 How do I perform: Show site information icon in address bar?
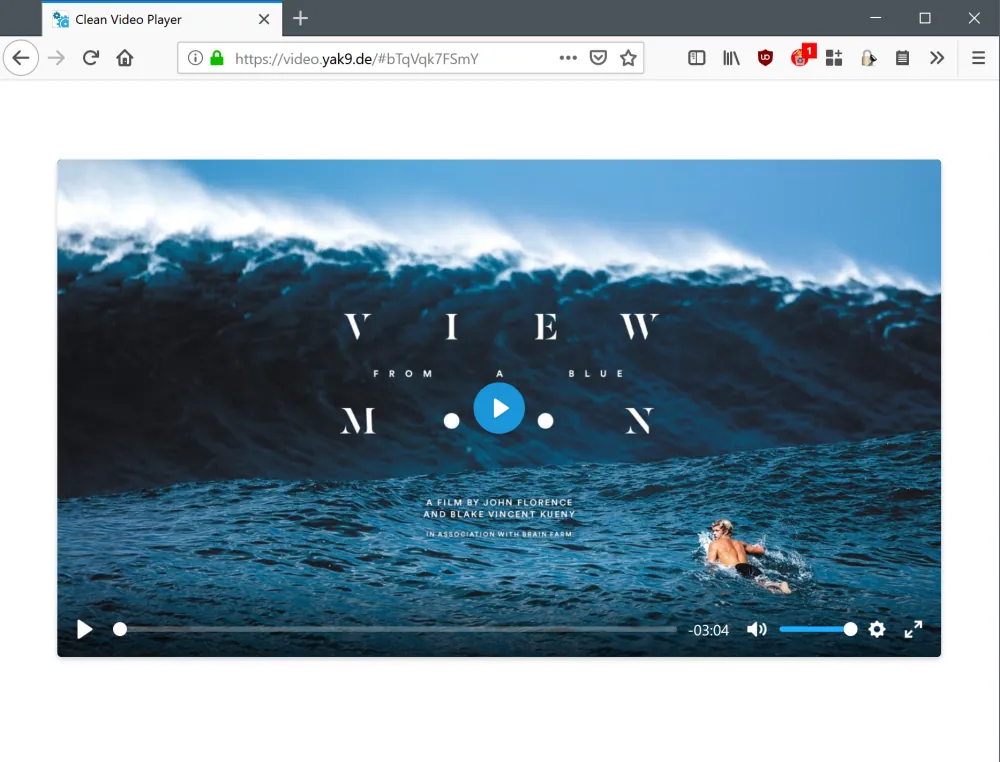point(195,58)
